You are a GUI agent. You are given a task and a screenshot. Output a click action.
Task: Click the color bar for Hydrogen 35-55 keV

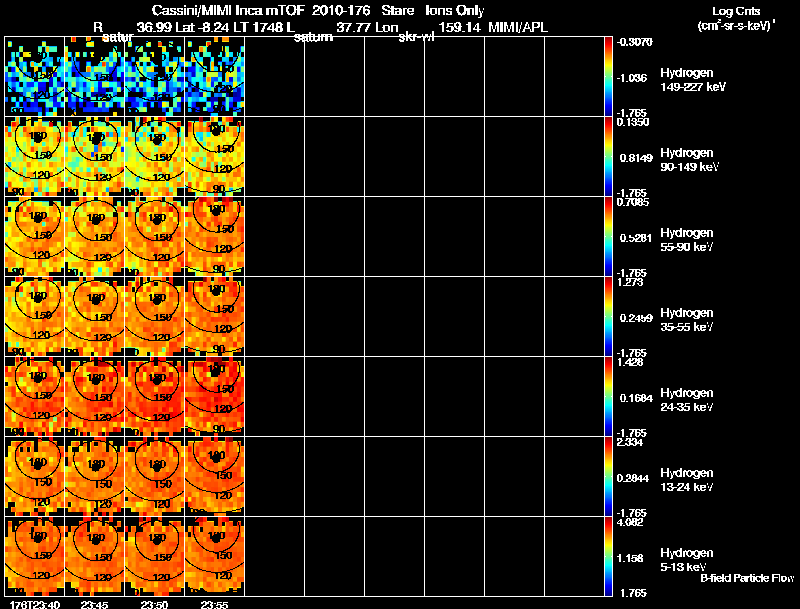[x=608, y=317]
